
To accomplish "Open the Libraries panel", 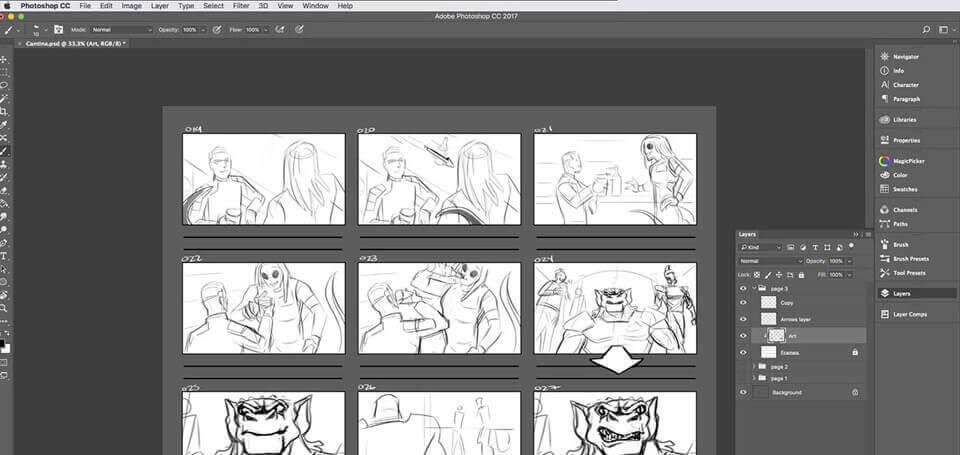I will coord(898,119).
